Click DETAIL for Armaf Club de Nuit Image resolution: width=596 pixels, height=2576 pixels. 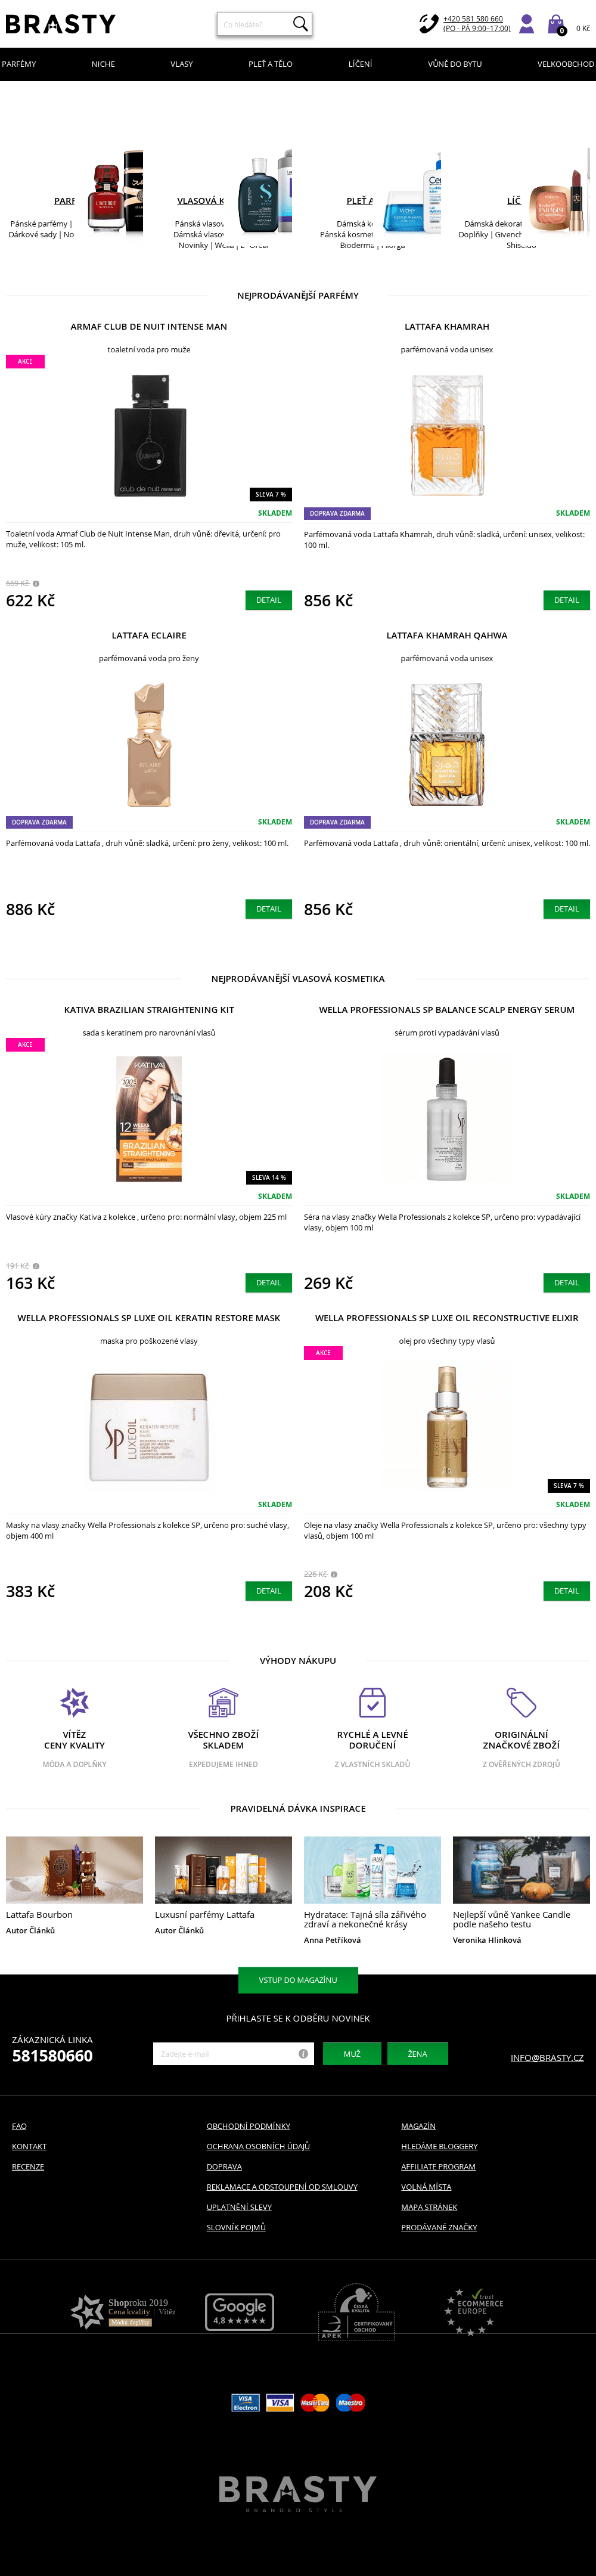pos(268,600)
